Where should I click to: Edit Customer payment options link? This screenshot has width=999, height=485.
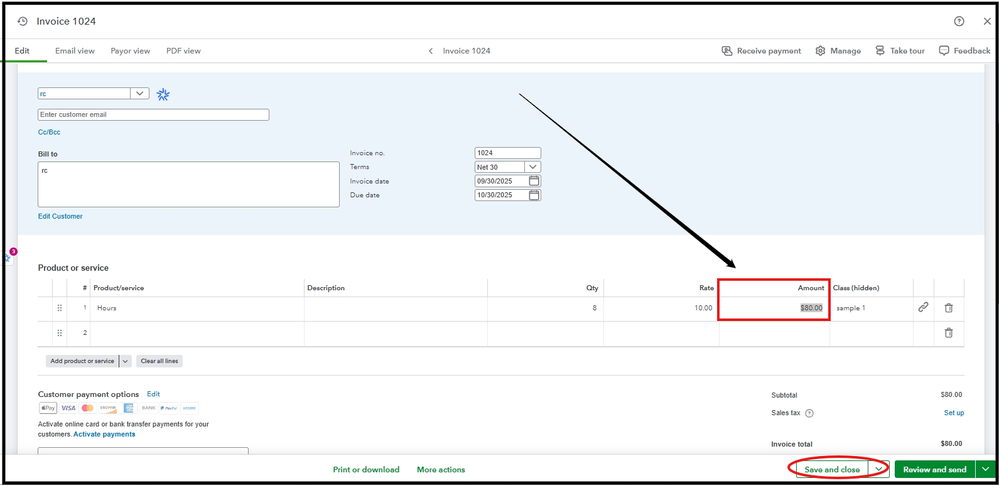154,394
